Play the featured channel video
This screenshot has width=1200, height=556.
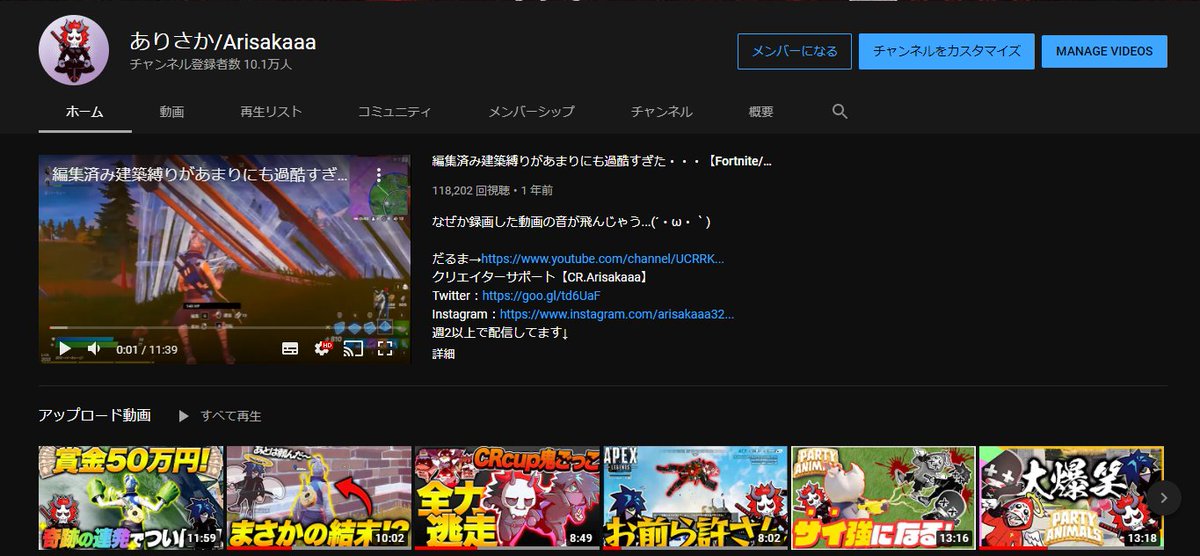coord(64,348)
